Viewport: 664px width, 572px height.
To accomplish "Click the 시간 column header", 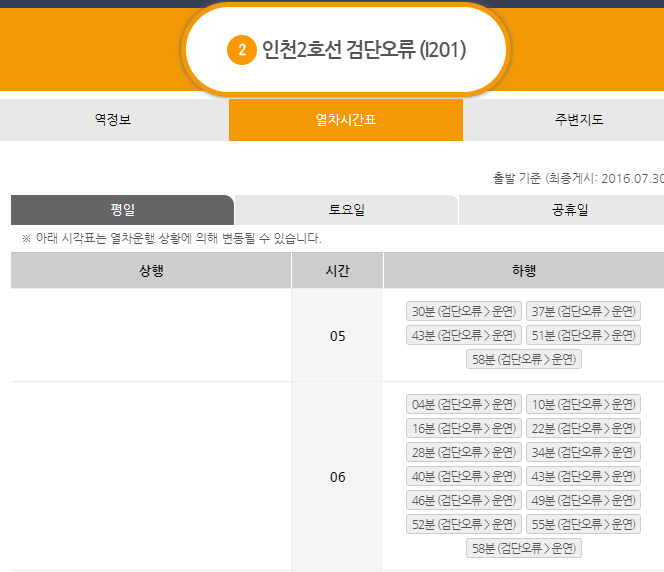I will point(338,270).
